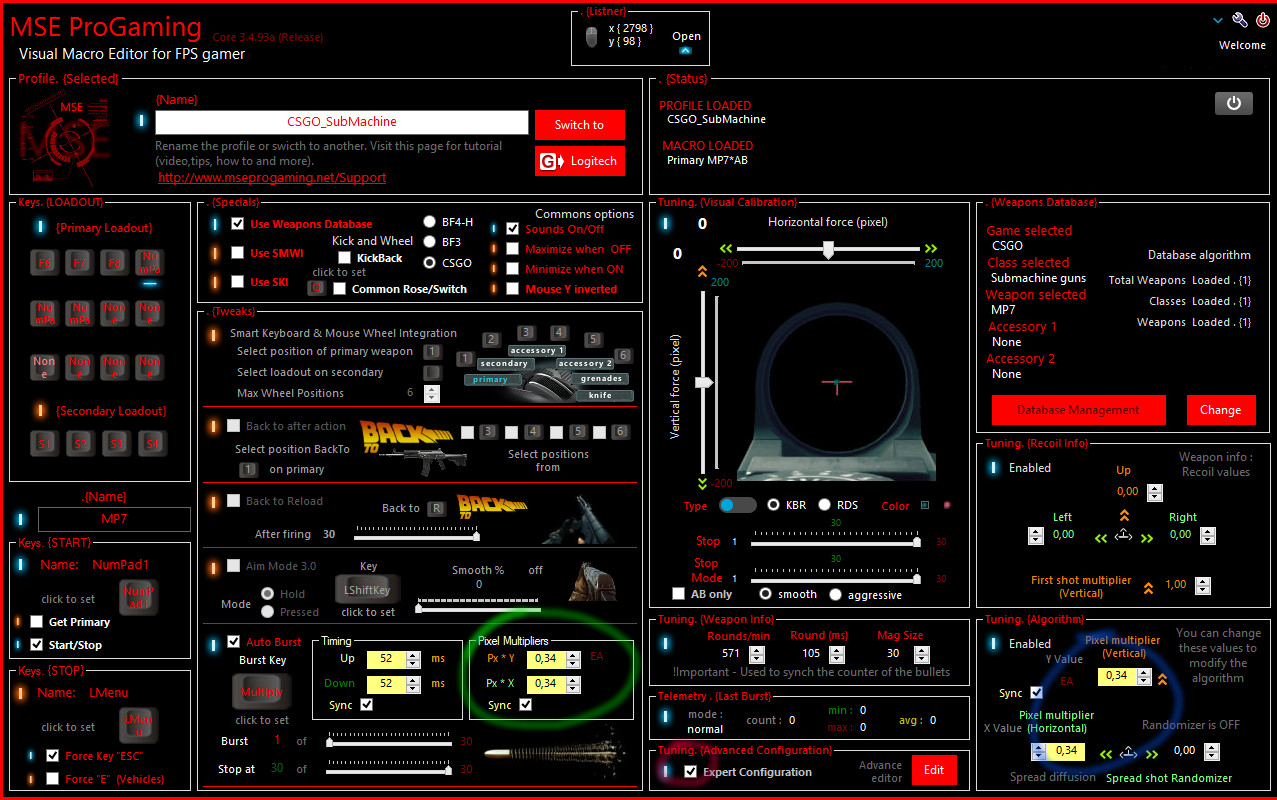Adjust the First shot multiplier stepper
The image size is (1277, 800).
(1202, 586)
